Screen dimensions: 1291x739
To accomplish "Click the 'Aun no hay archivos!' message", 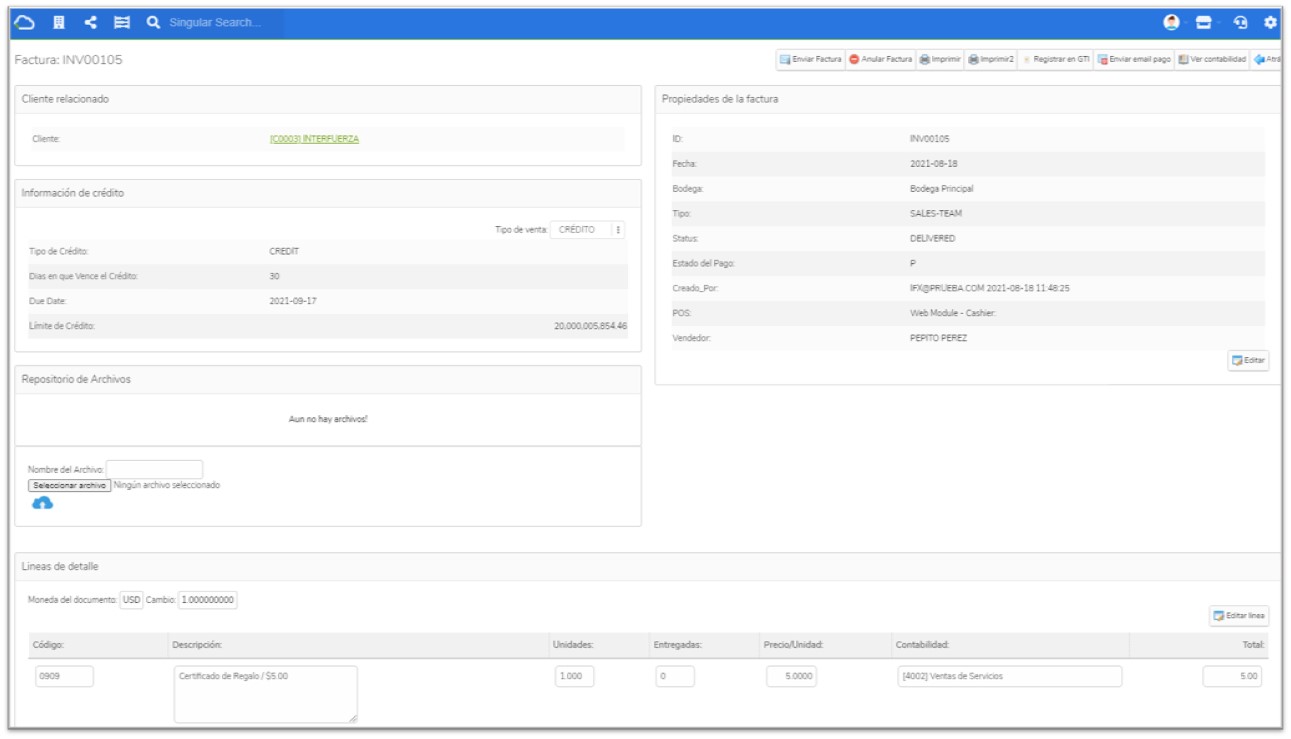I will click(328, 420).
